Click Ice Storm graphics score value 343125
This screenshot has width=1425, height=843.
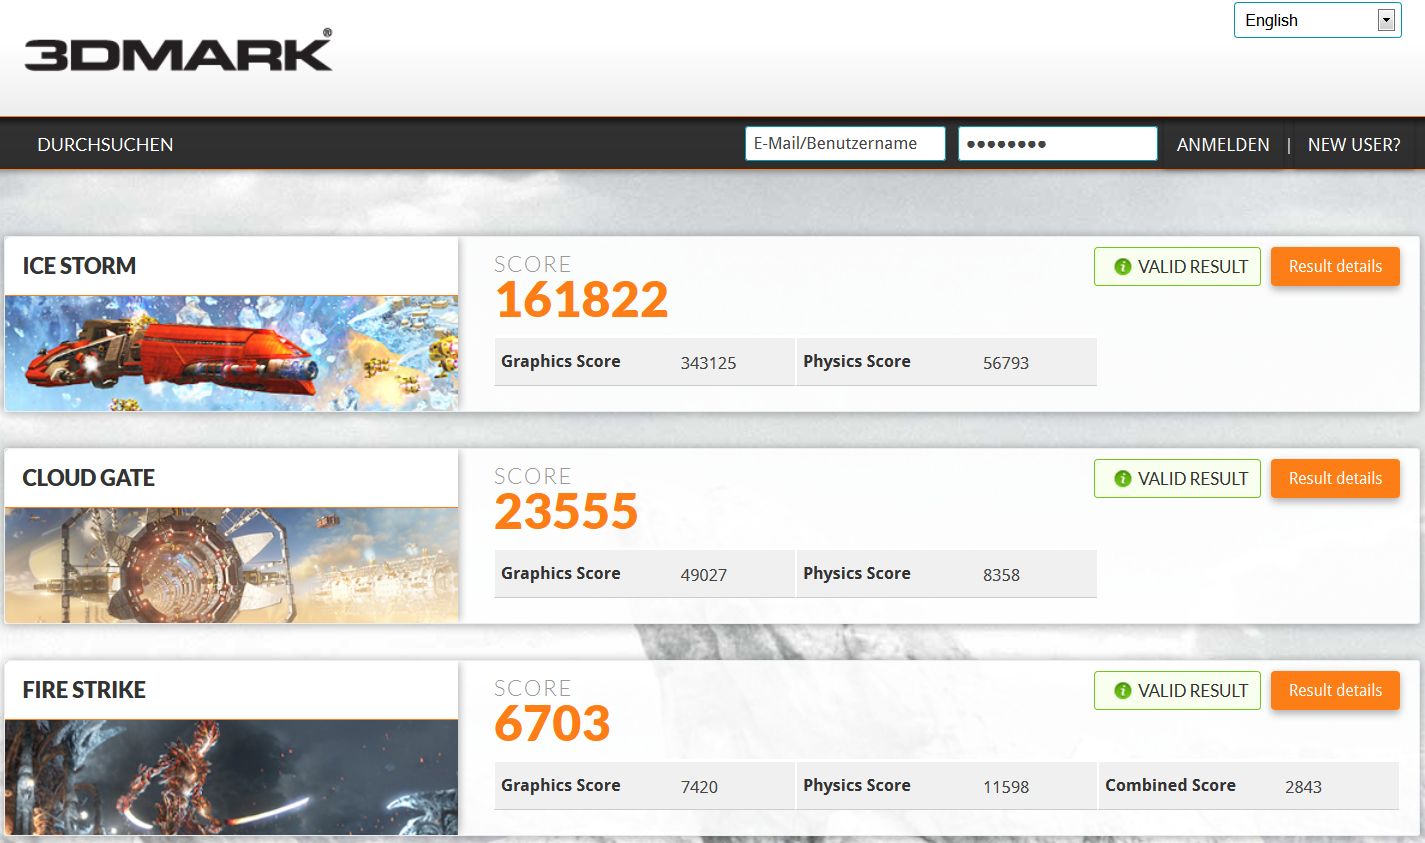tap(708, 363)
